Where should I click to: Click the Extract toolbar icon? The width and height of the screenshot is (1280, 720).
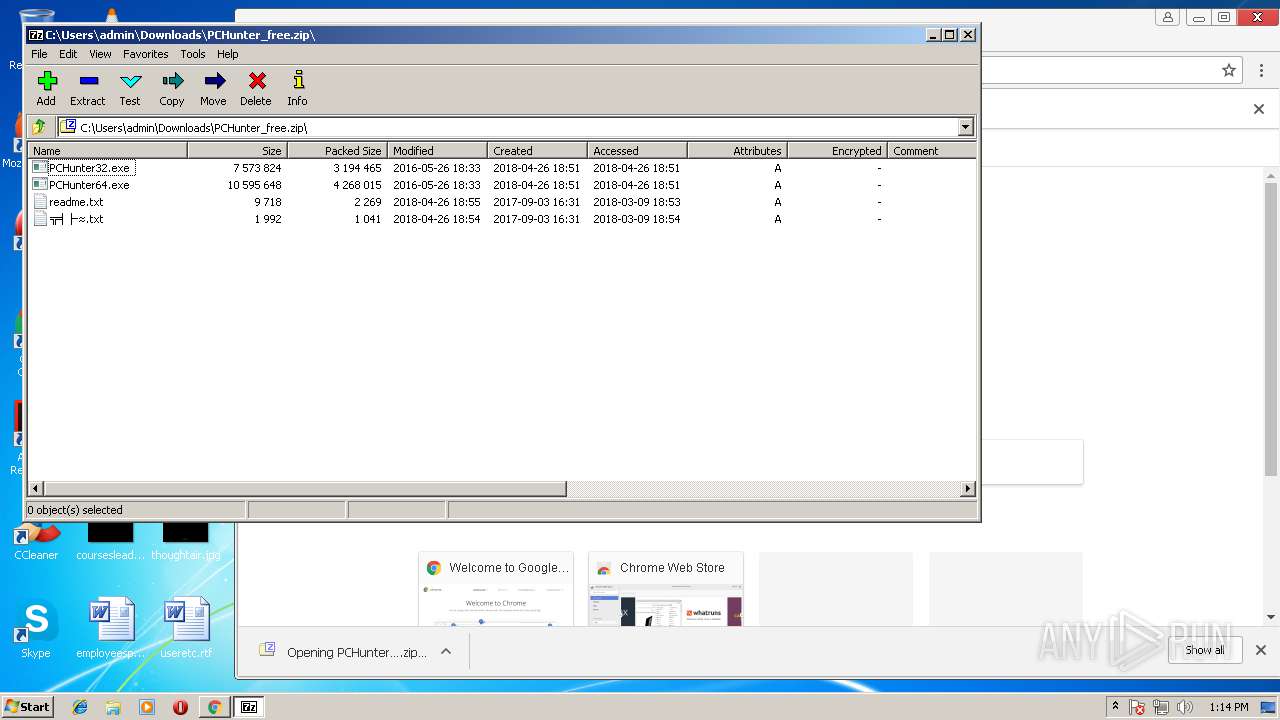click(x=88, y=88)
